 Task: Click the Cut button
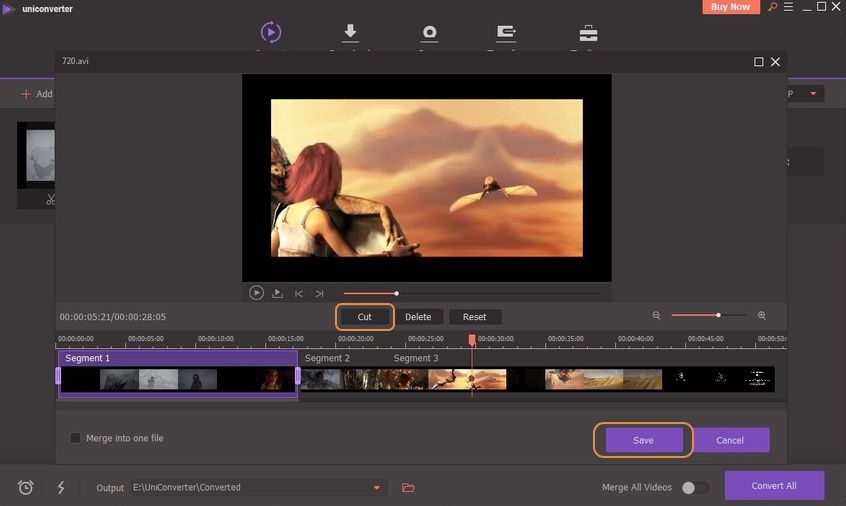pyautogui.click(x=365, y=317)
